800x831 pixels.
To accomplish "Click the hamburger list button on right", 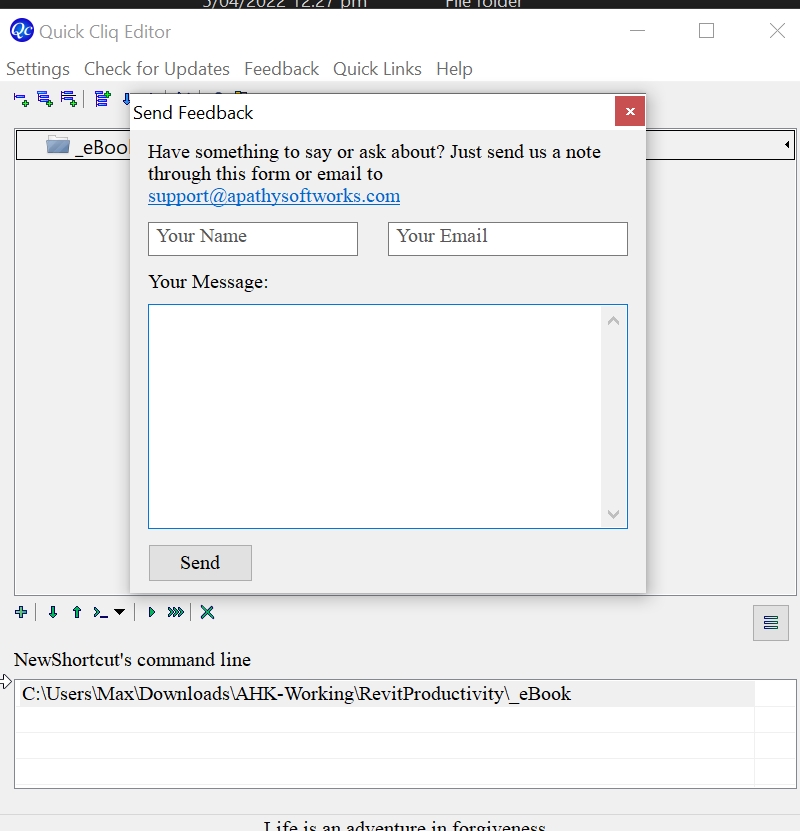I will click(x=770, y=622).
